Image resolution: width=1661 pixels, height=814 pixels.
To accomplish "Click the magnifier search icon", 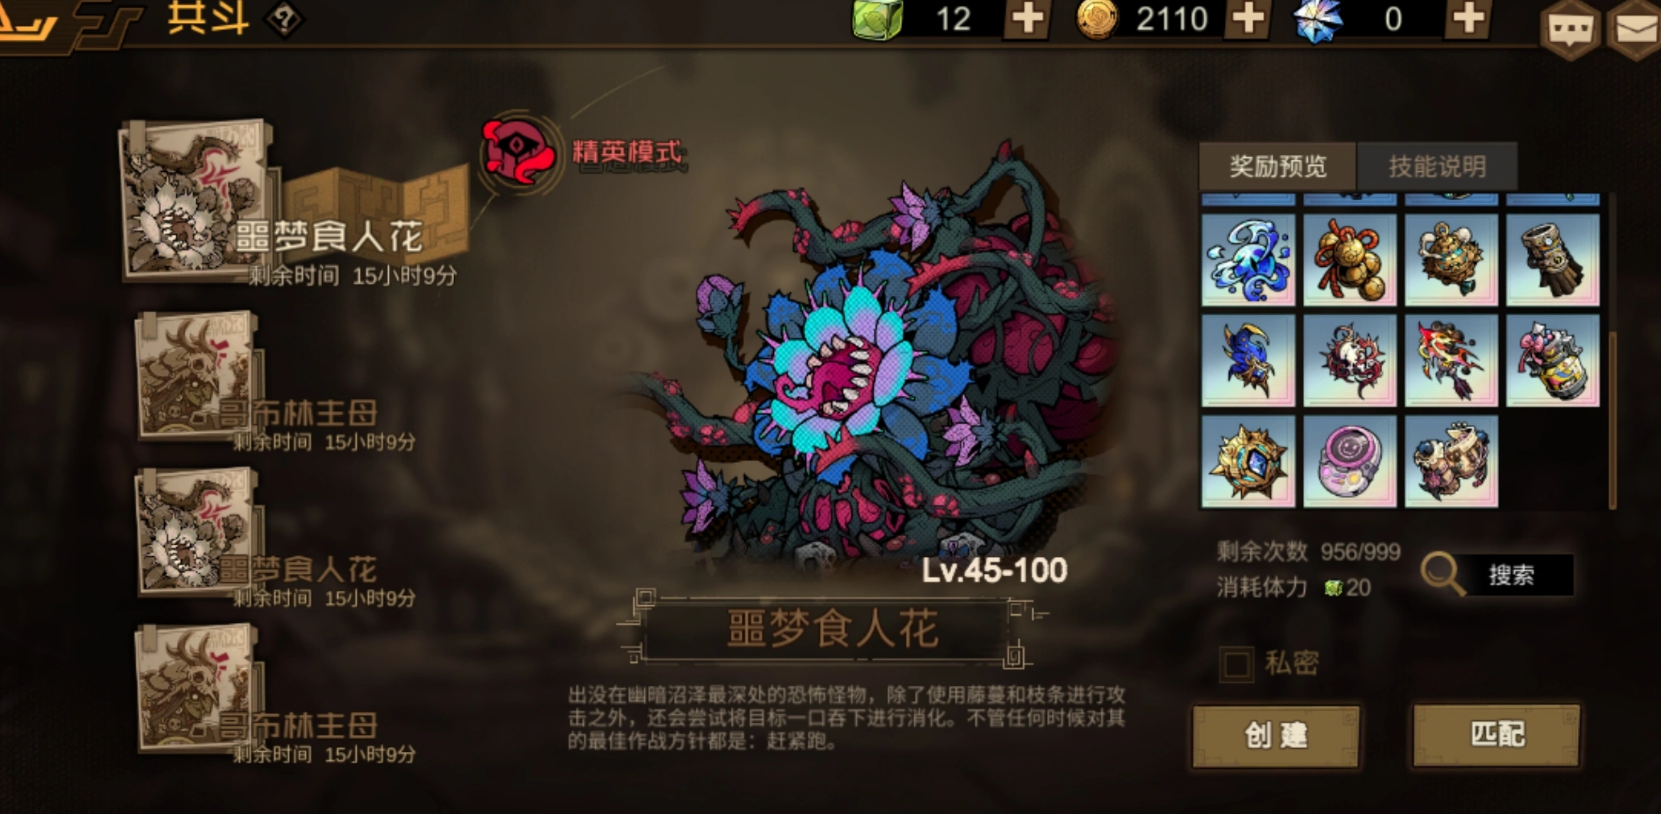I will click(x=1441, y=574).
